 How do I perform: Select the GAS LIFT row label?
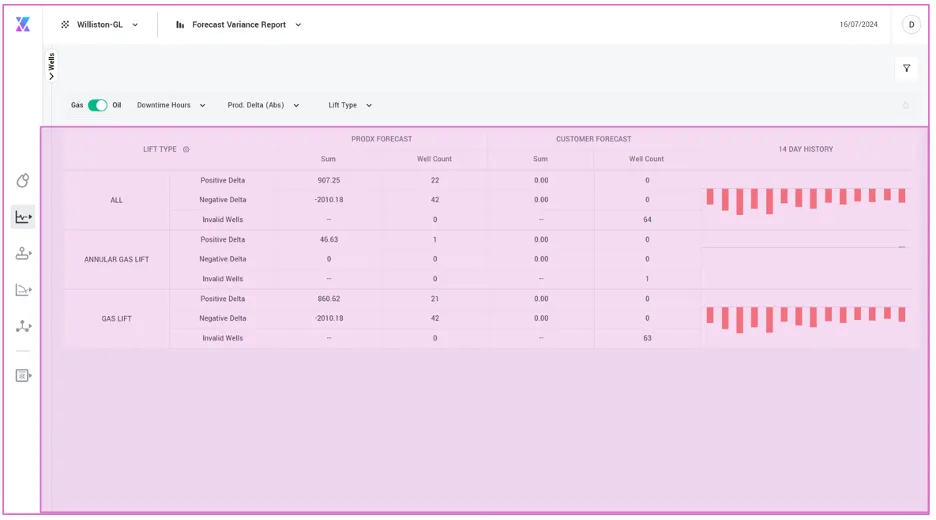click(116, 319)
